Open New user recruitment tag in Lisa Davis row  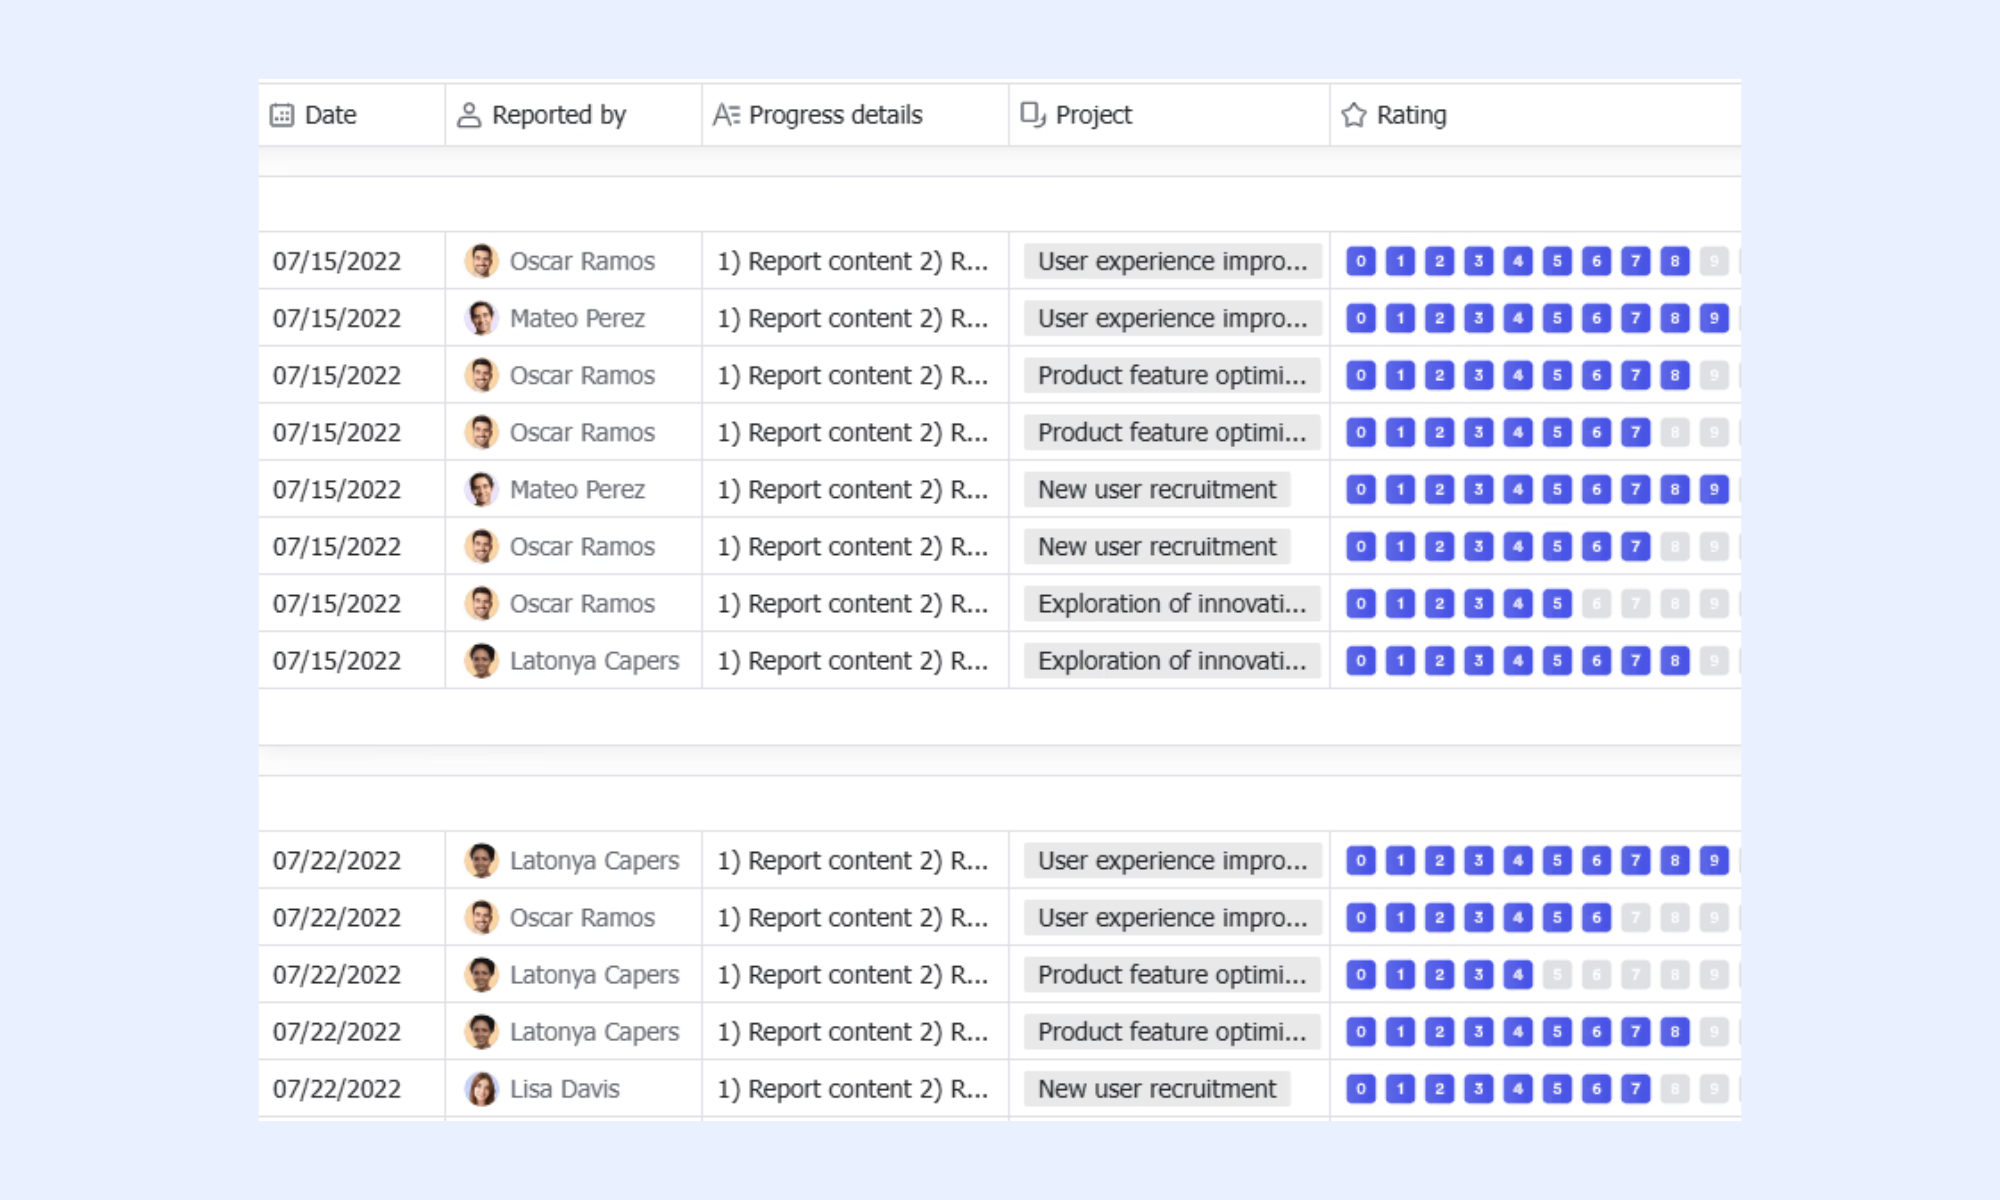coord(1157,1088)
